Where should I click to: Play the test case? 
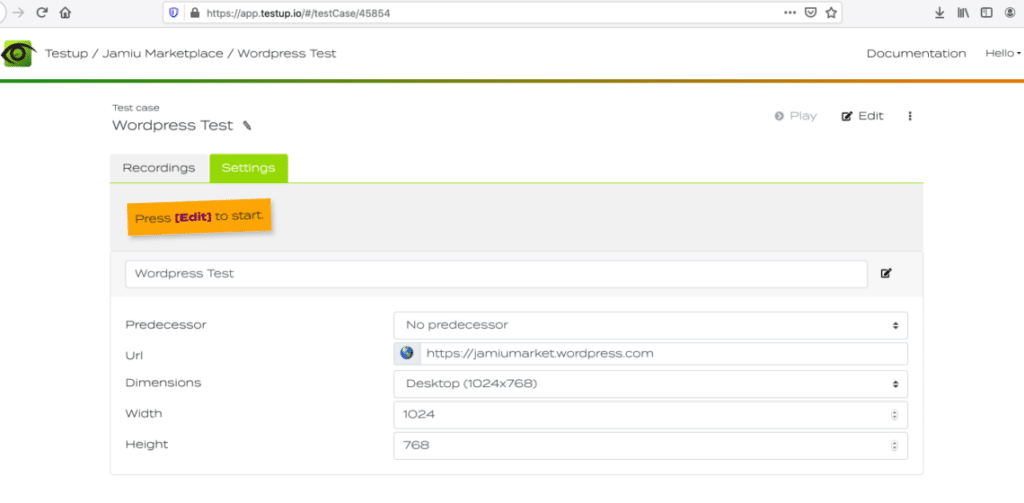click(795, 116)
